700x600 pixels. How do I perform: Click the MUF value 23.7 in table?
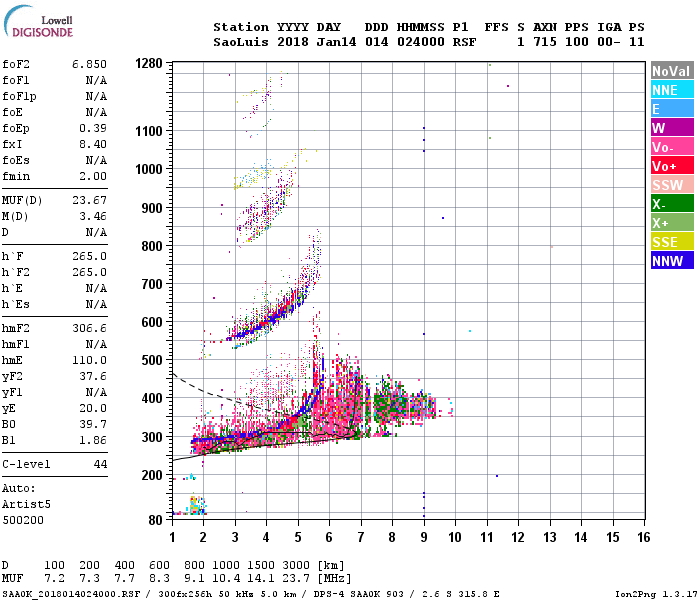click(296, 578)
